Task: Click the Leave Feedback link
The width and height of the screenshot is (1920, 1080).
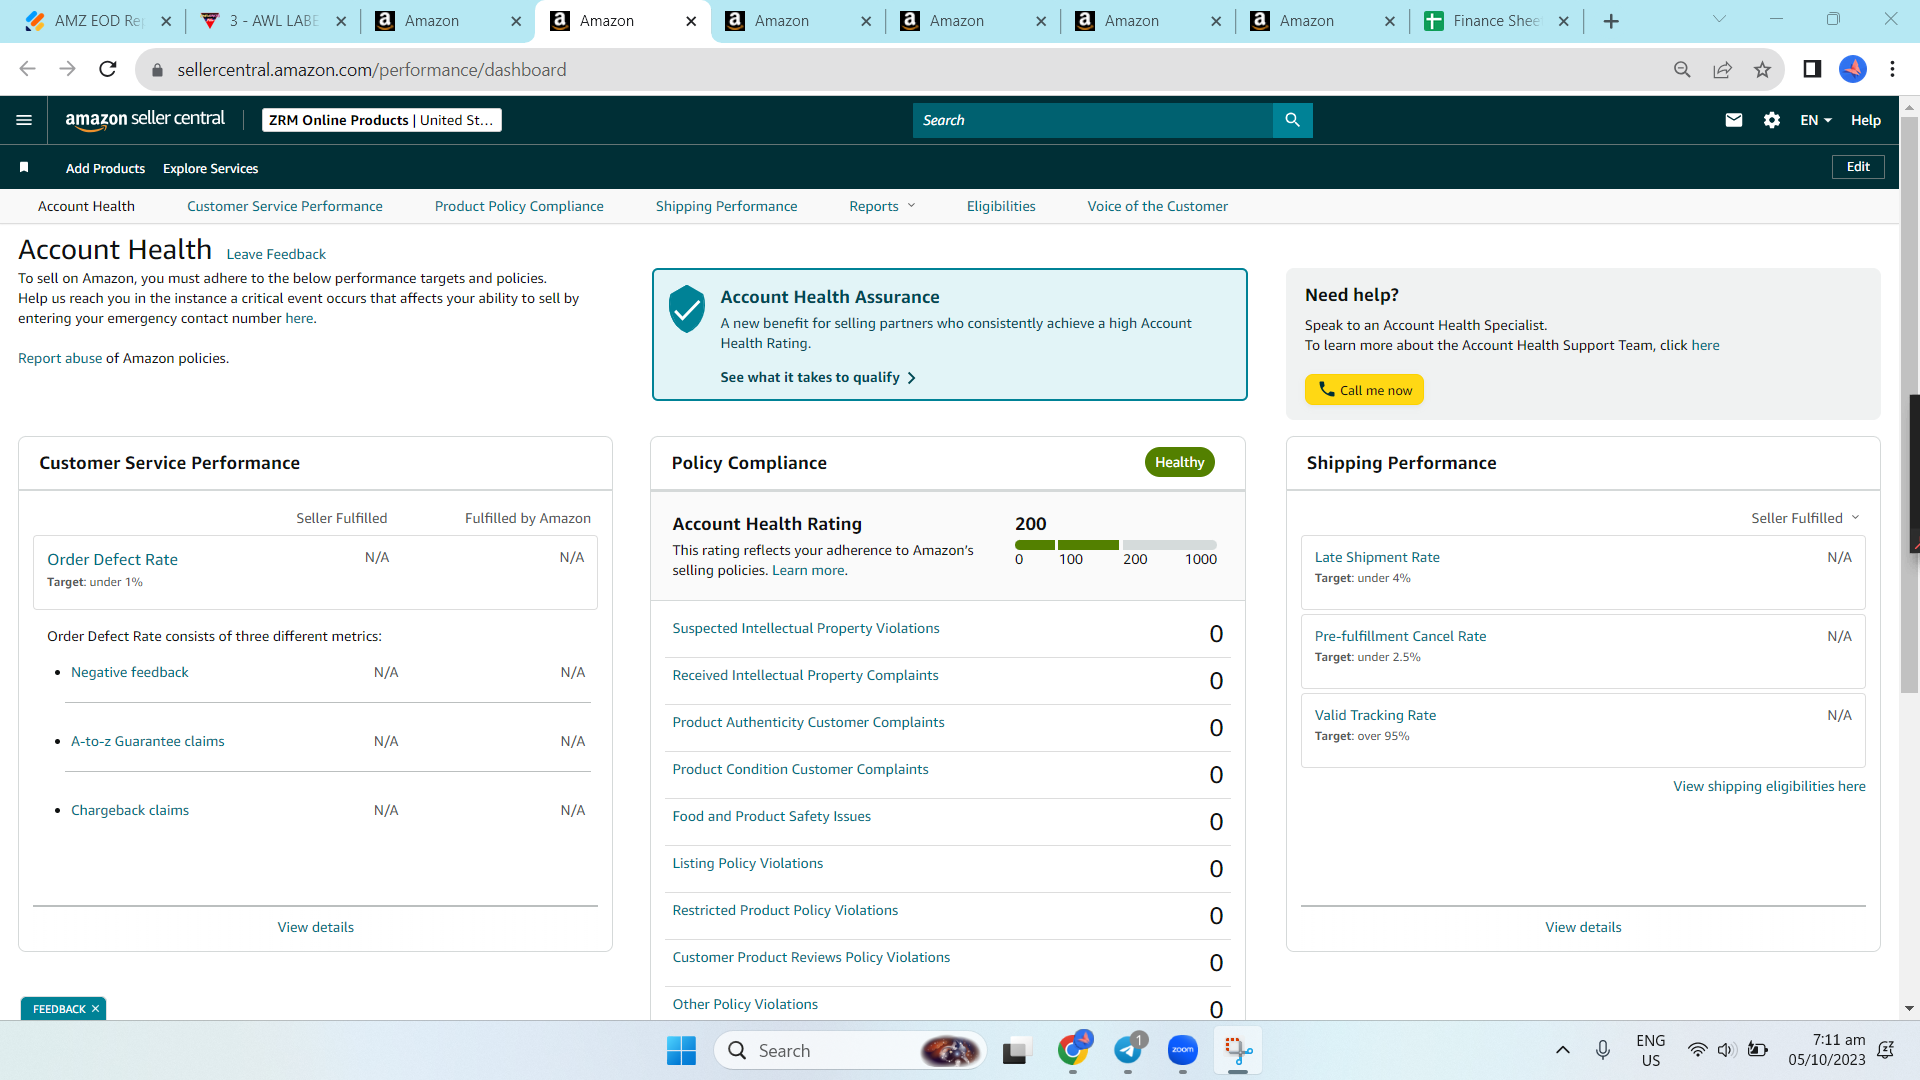Action: (x=276, y=254)
